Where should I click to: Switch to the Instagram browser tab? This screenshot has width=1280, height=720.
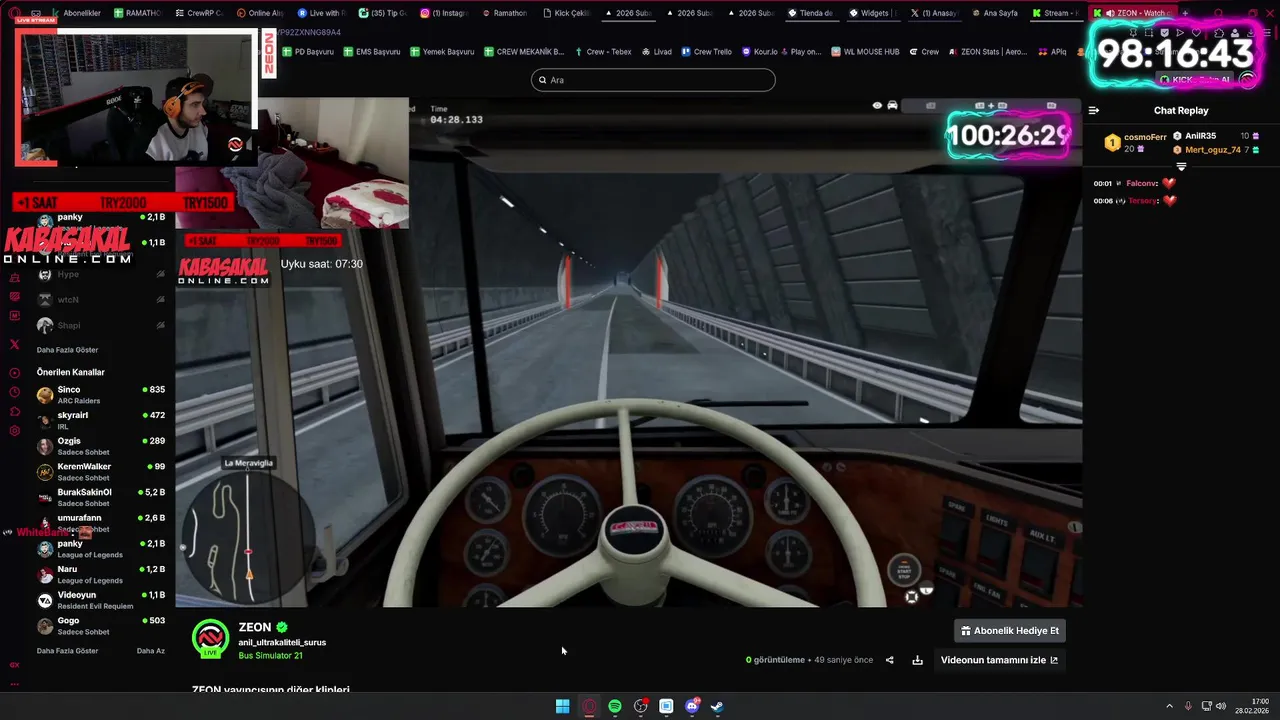tap(444, 13)
